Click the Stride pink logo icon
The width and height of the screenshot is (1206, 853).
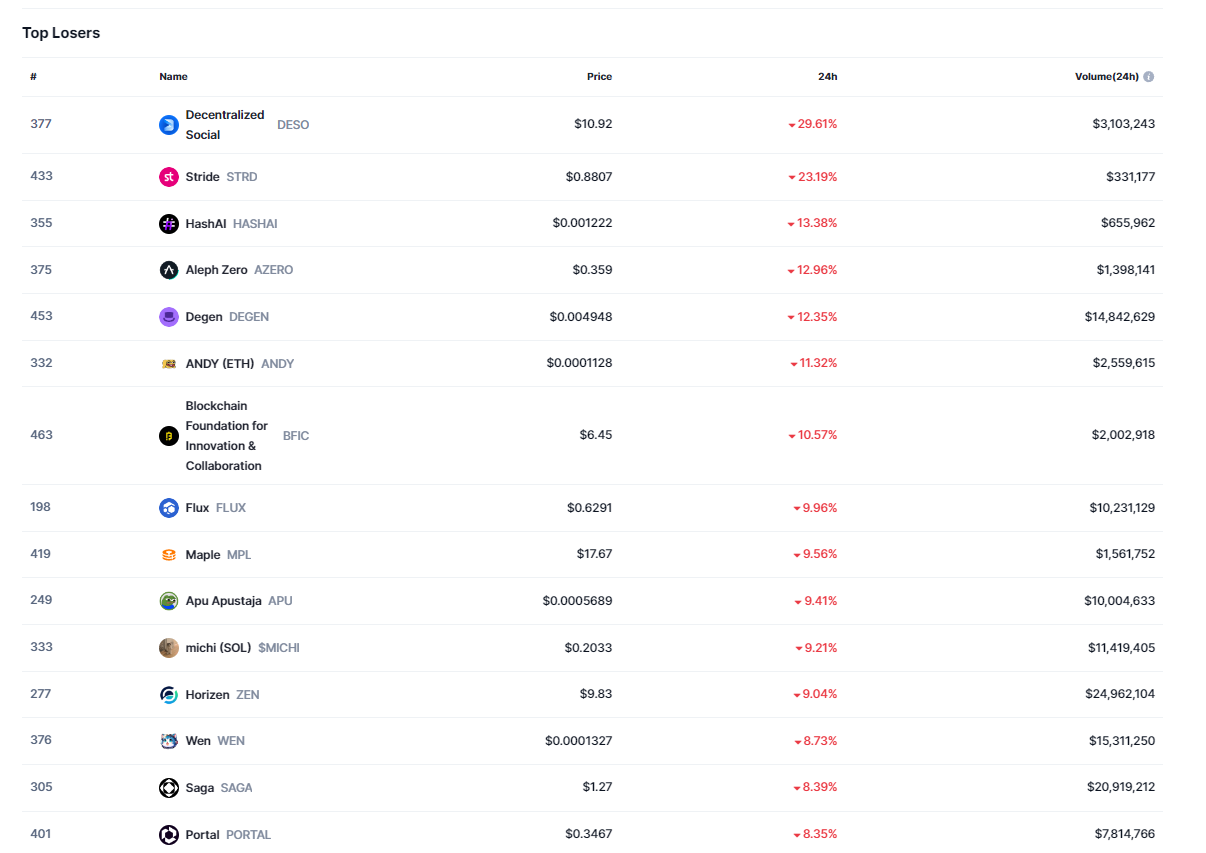pos(168,177)
